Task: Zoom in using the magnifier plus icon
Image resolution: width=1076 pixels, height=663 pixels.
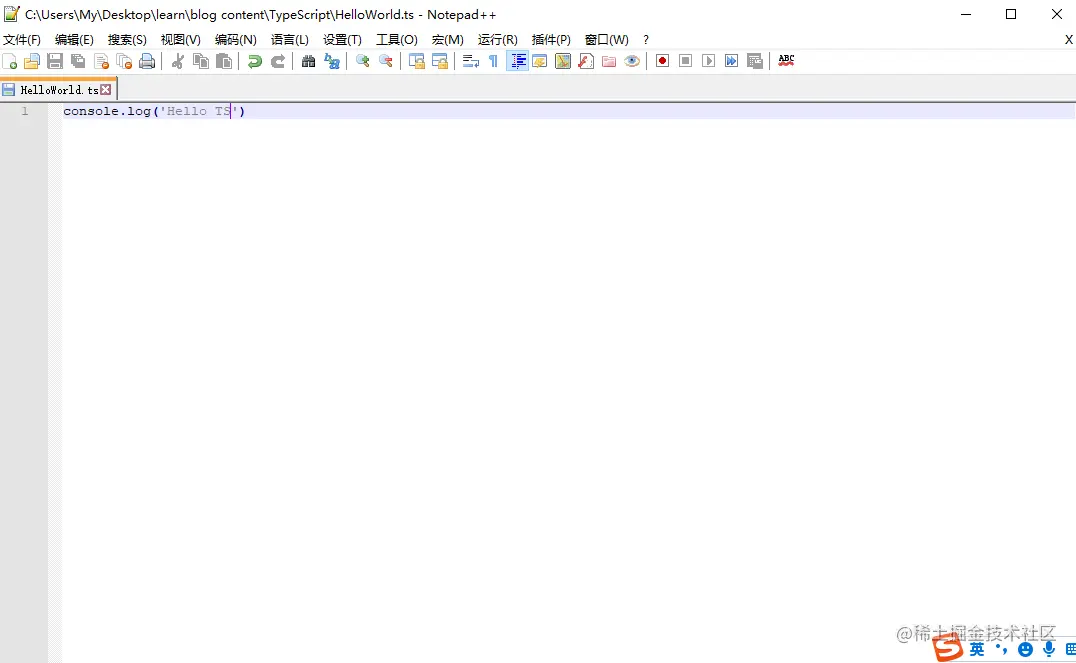Action: pyautogui.click(x=362, y=61)
